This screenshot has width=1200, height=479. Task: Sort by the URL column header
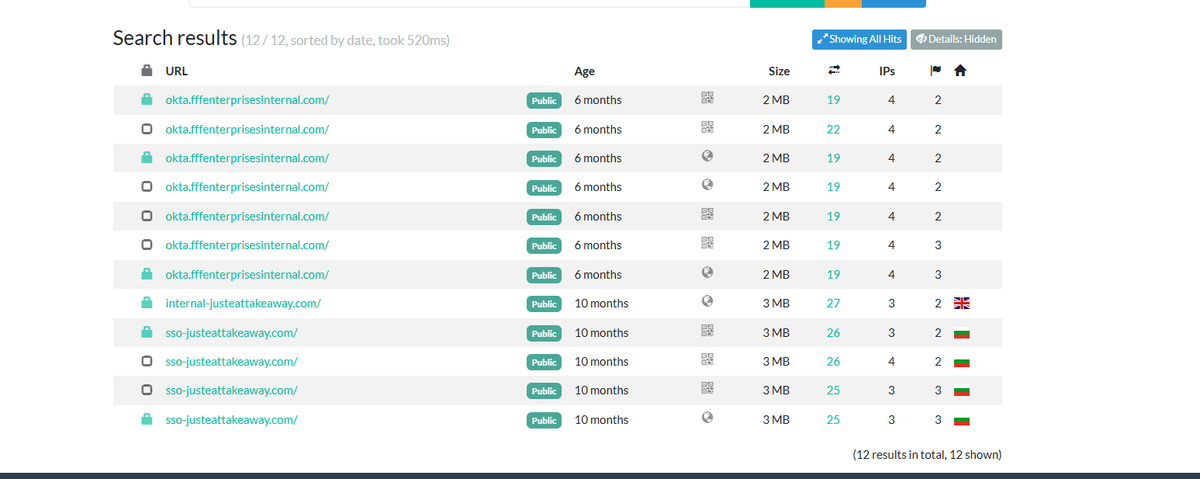(176, 71)
